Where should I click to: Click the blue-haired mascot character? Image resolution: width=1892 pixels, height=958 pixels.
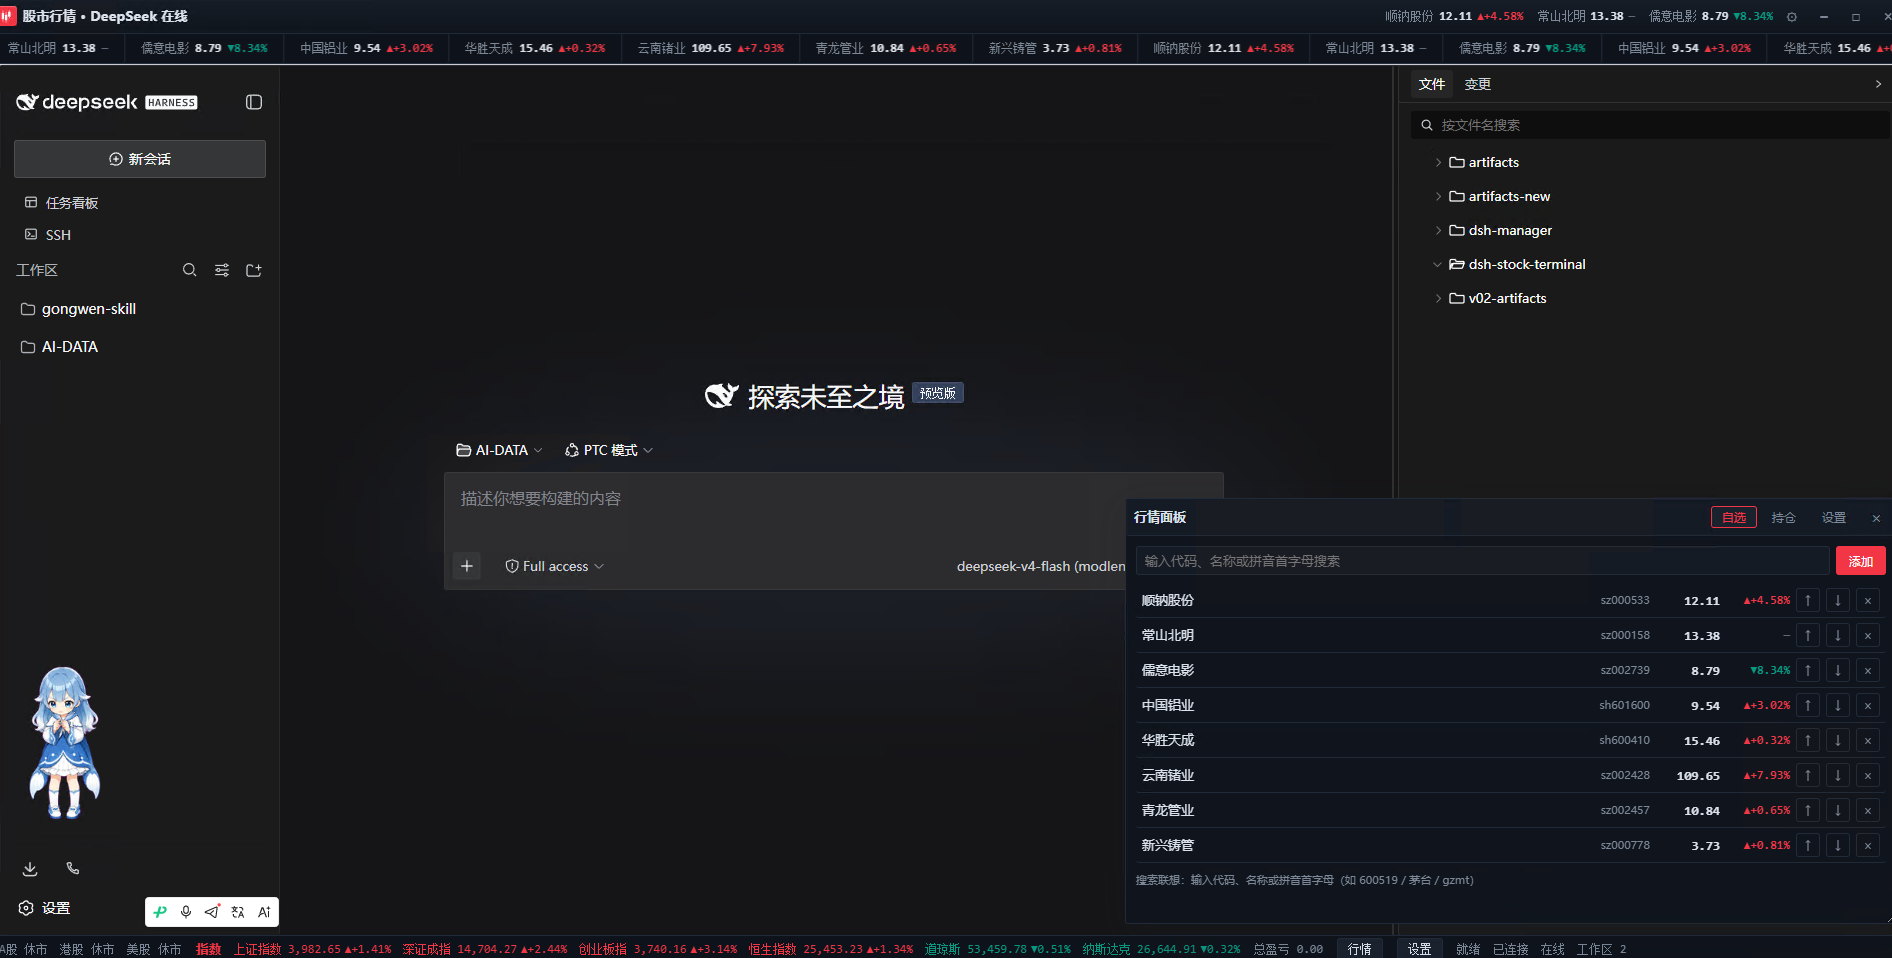click(65, 743)
